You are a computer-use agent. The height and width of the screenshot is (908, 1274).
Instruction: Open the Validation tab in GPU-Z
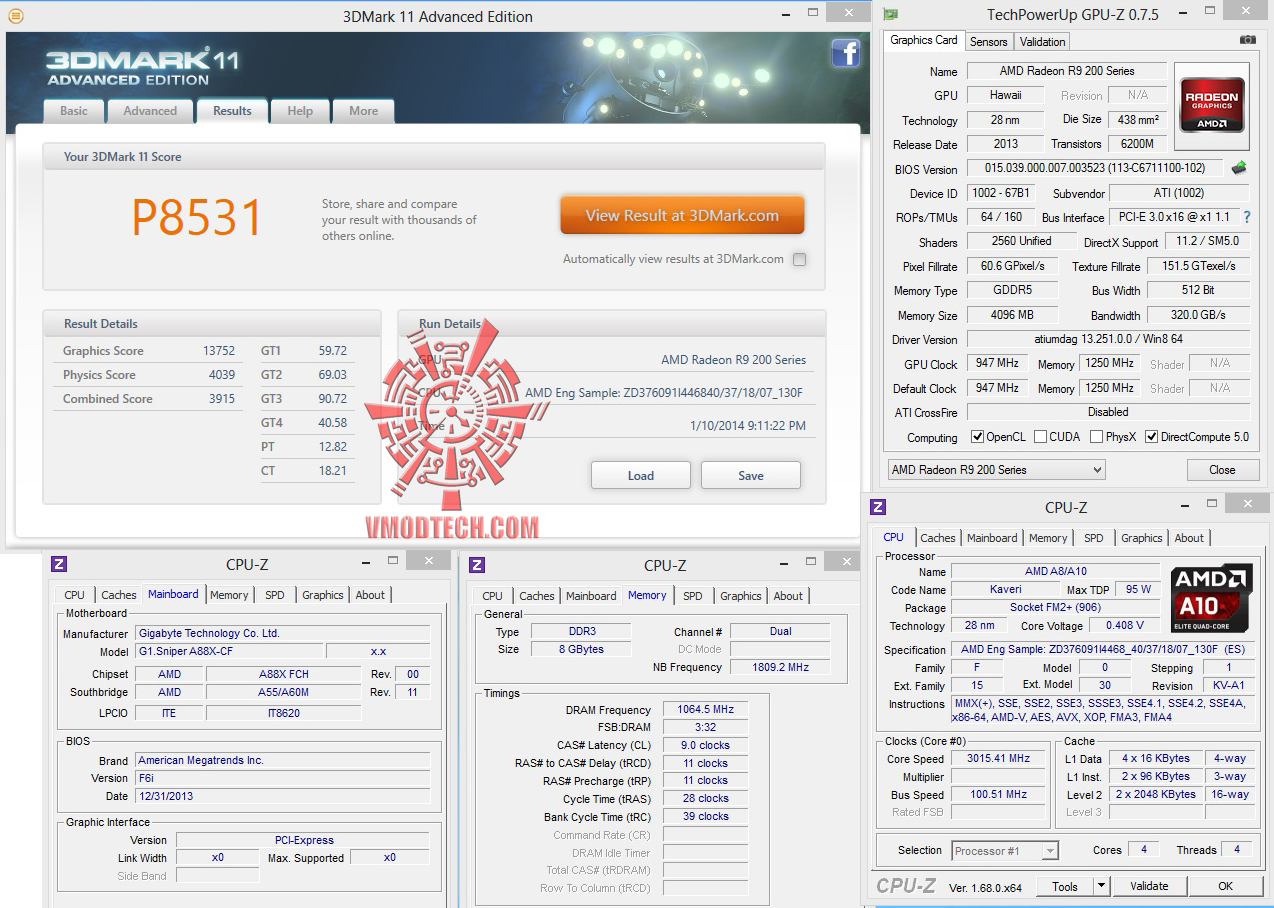[x=1043, y=42]
